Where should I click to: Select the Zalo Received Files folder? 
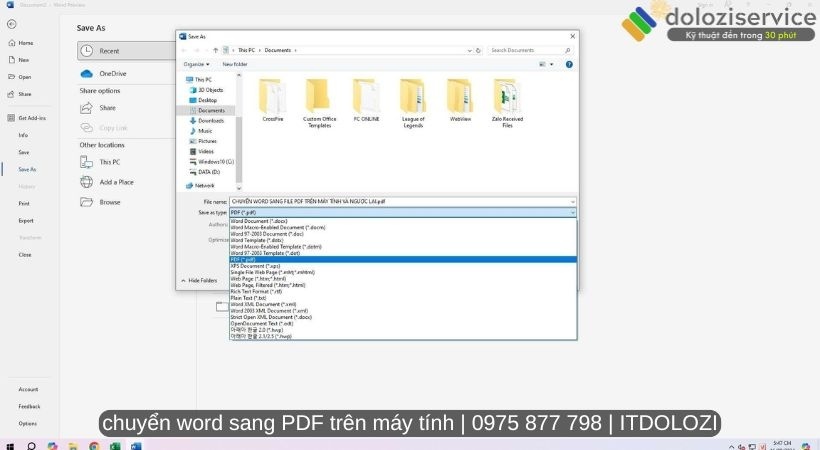coord(507,103)
